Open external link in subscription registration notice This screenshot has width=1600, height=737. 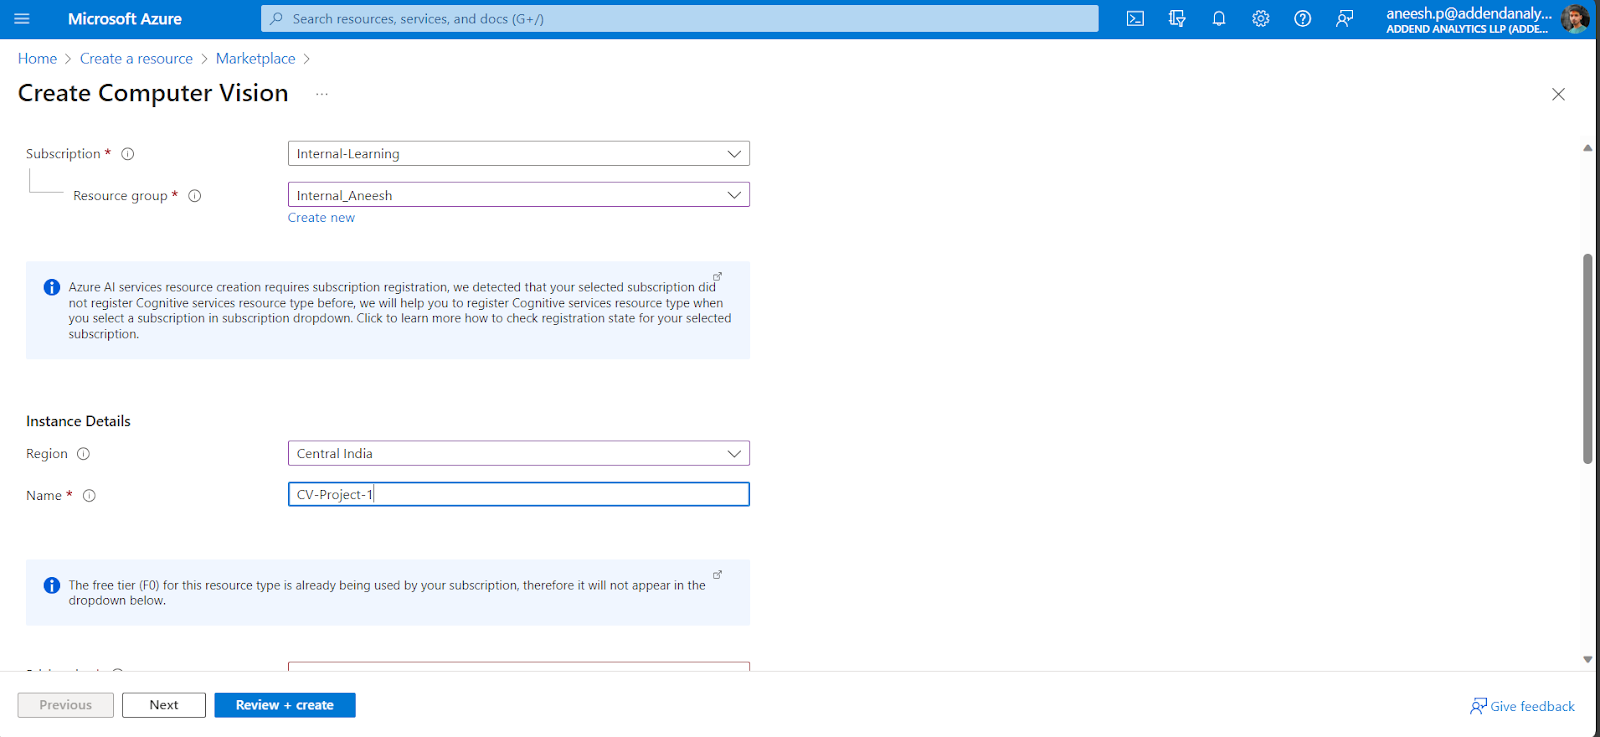click(x=717, y=276)
